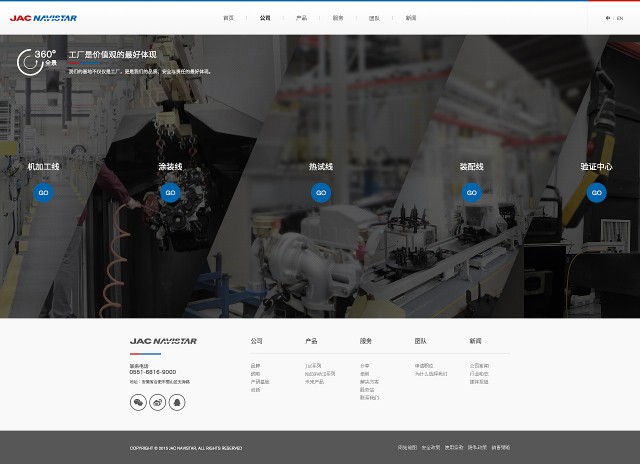Select the 验证中心 panel title
640x464 pixels.
(x=597, y=167)
